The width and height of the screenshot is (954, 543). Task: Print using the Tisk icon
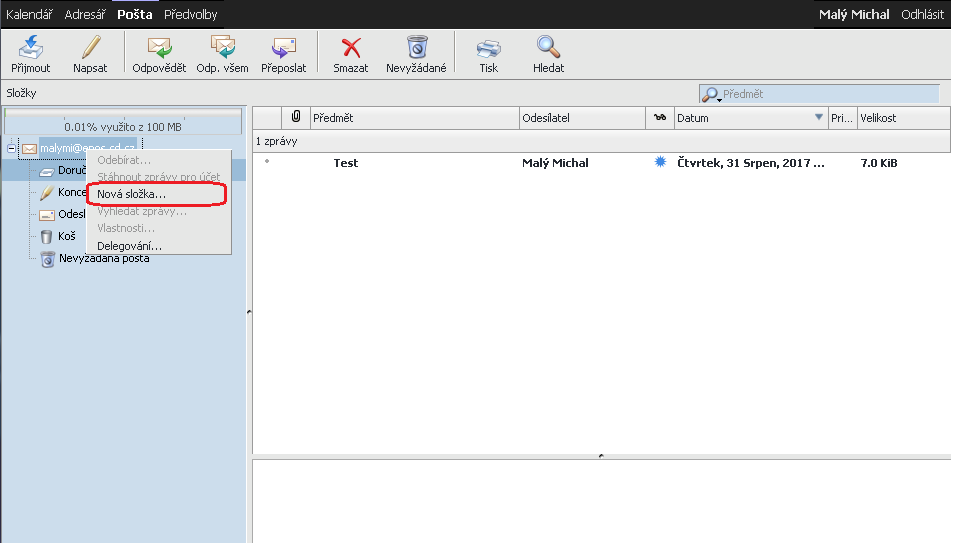point(489,48)
